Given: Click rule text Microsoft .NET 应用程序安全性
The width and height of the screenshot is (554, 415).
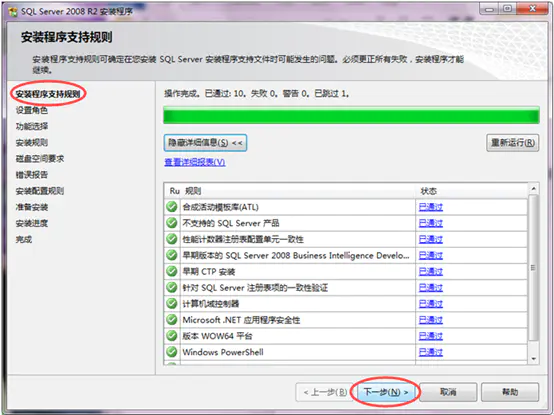Looking at the screenshot, I should [x=241, y=320].
